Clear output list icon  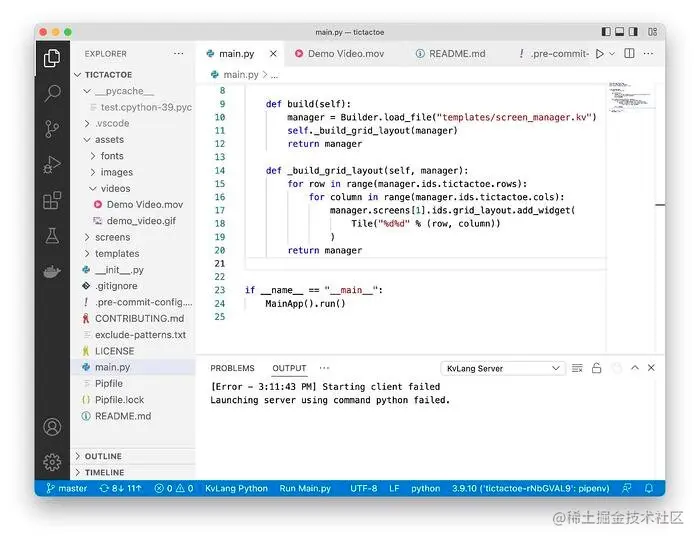coord(577,368)
